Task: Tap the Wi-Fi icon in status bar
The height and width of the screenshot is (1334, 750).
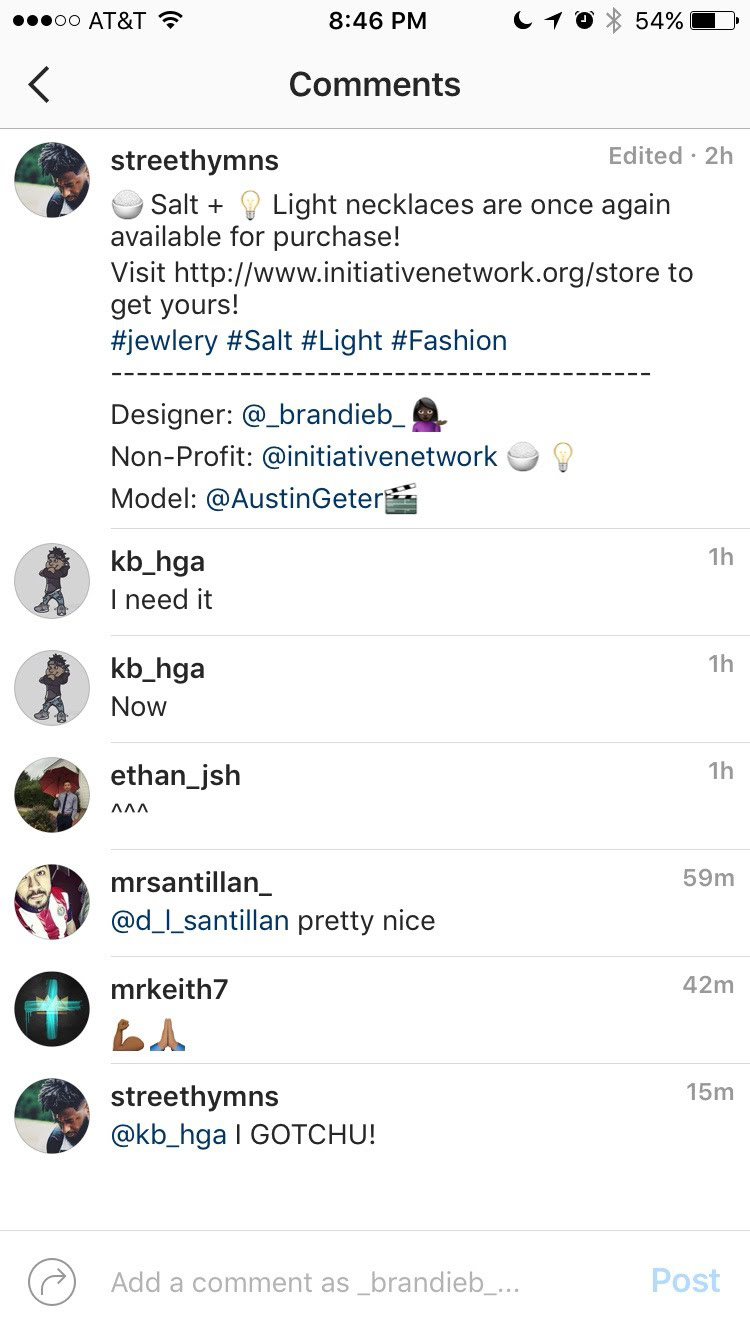Action: point(171,20)
